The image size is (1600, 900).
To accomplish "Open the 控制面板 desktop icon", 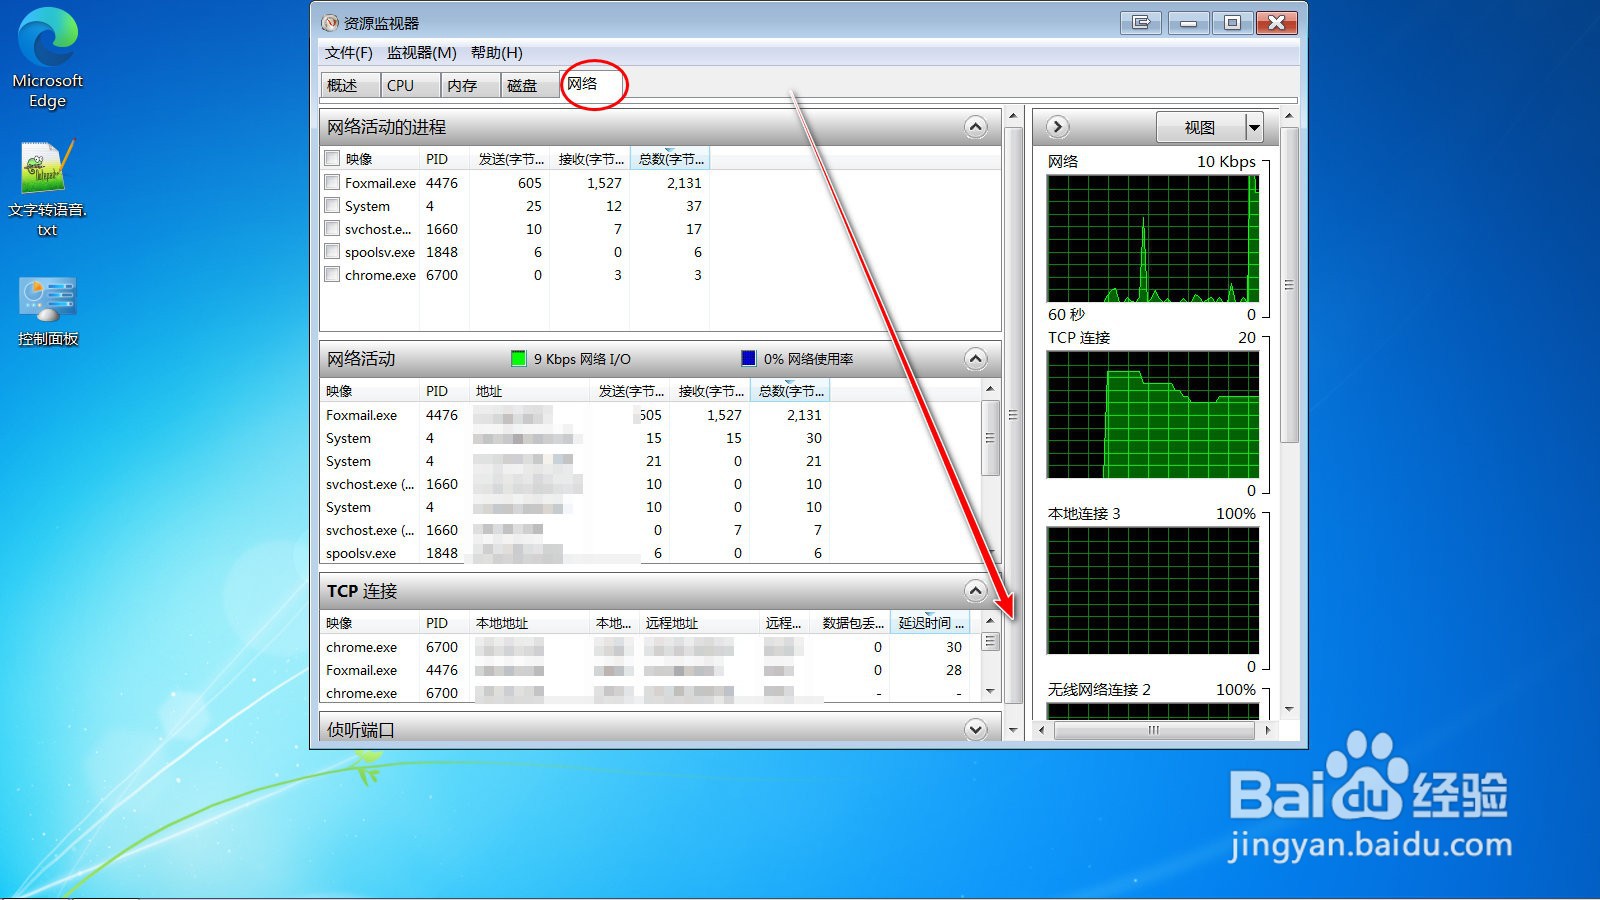I will (47, 311).
